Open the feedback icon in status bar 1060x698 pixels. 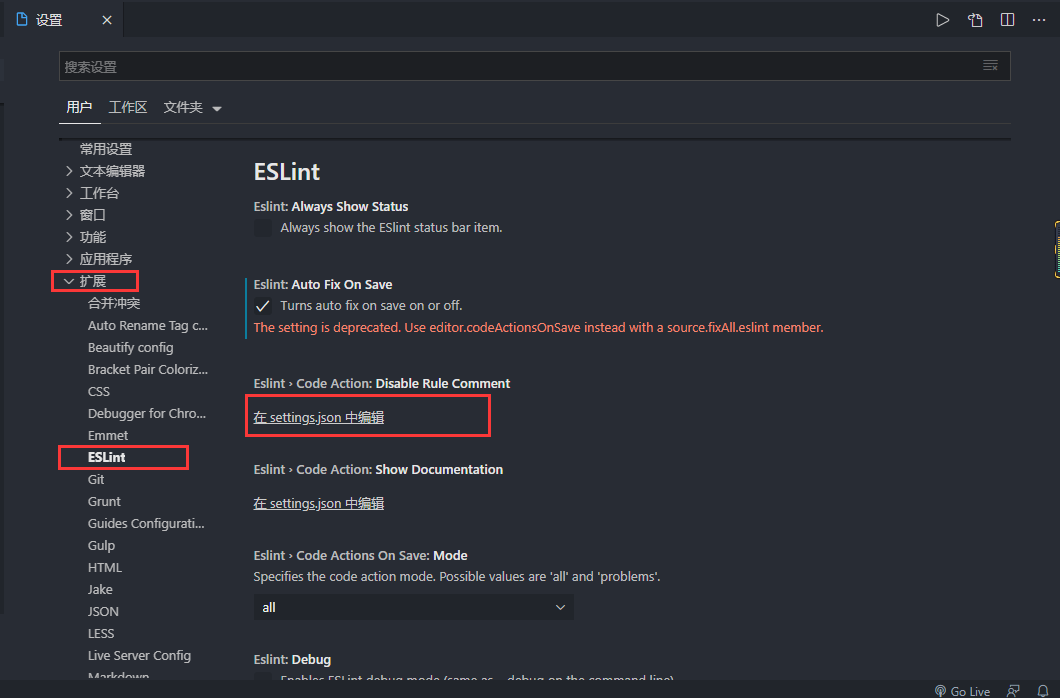1013,691
